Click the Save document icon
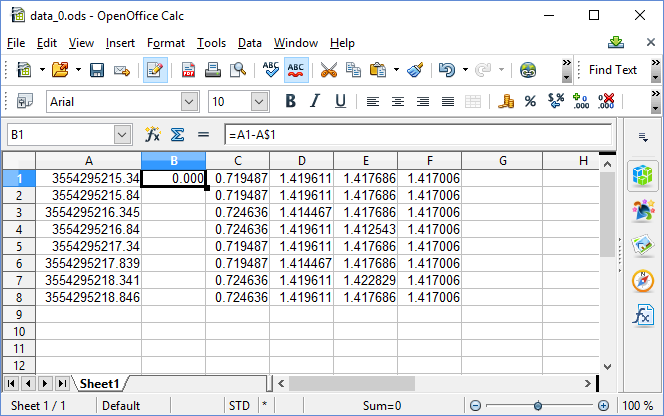 click(97, 70)
